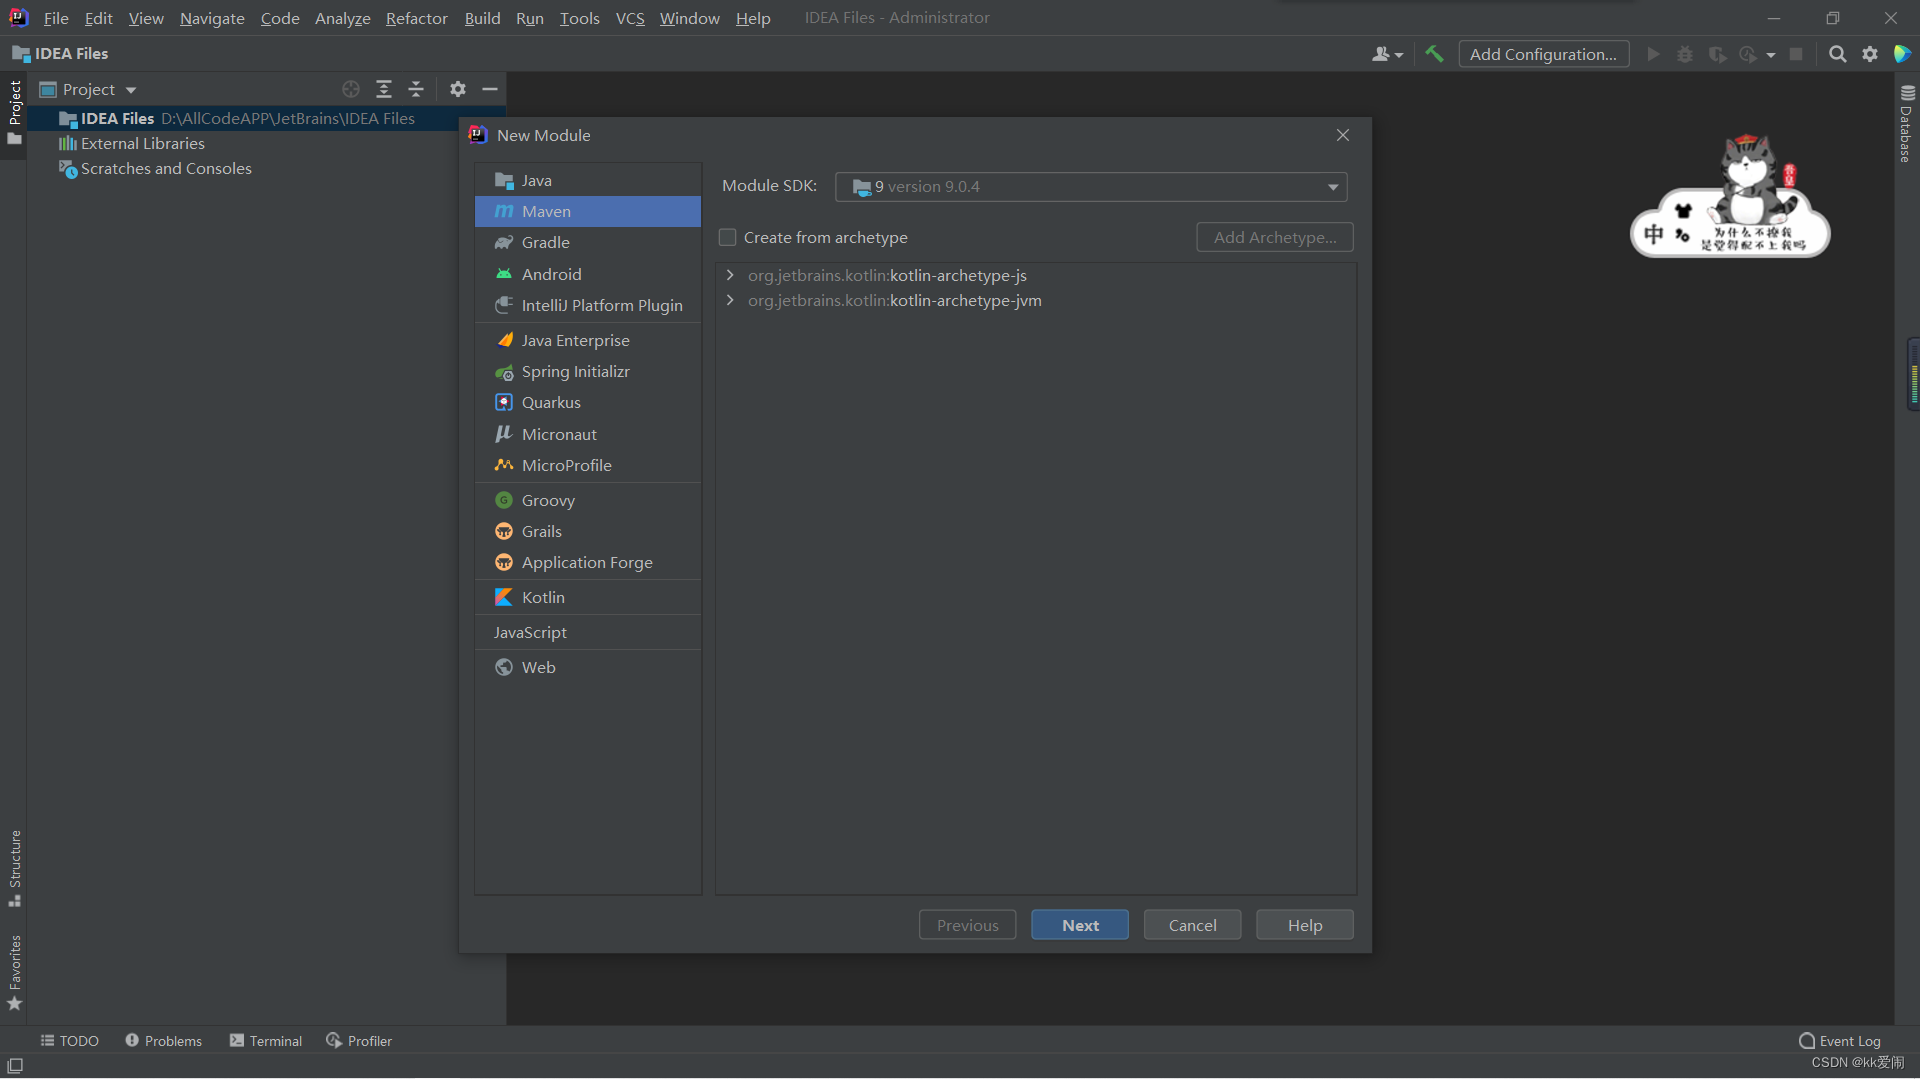This screenshot has height=1079, width=1920.
Task: Select Kotlin module type
Action: pos(588,597)
